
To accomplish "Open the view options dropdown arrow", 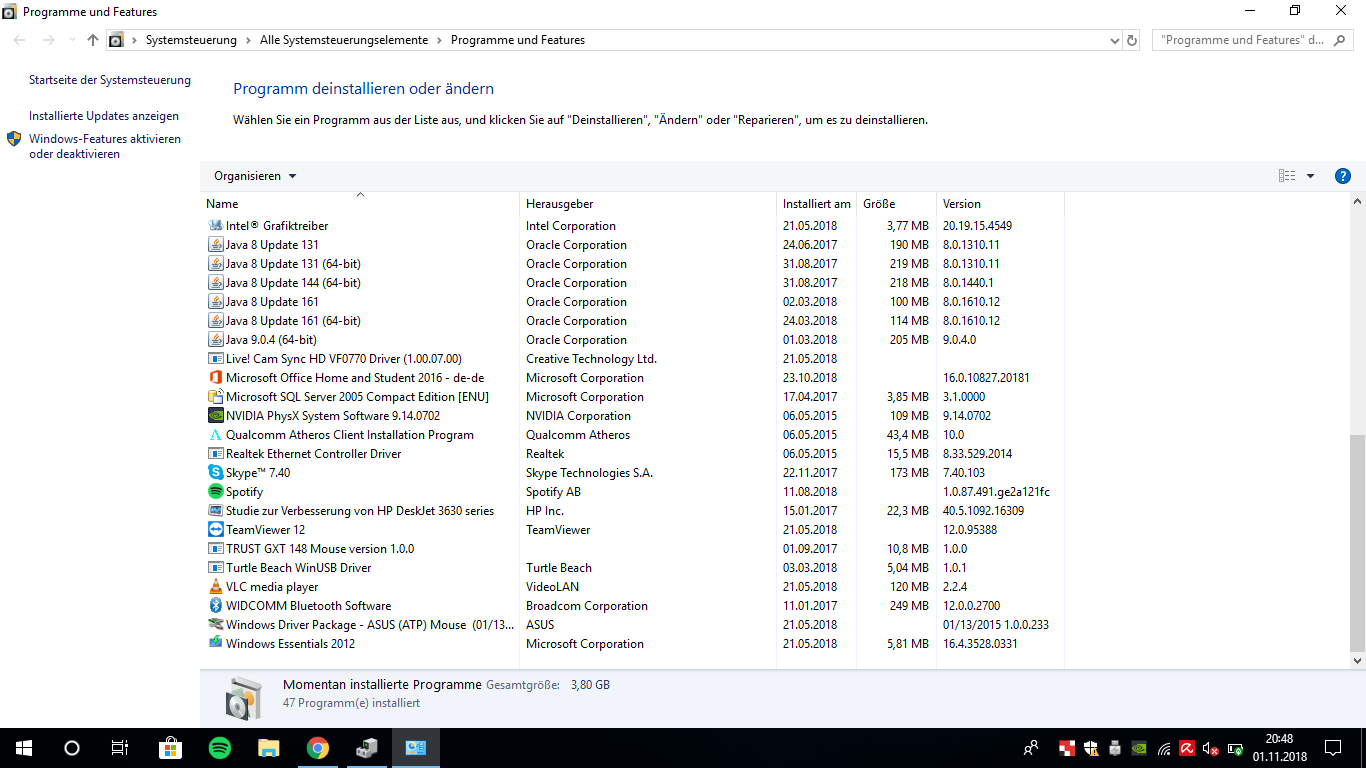I will click(x=1310, y=176).
